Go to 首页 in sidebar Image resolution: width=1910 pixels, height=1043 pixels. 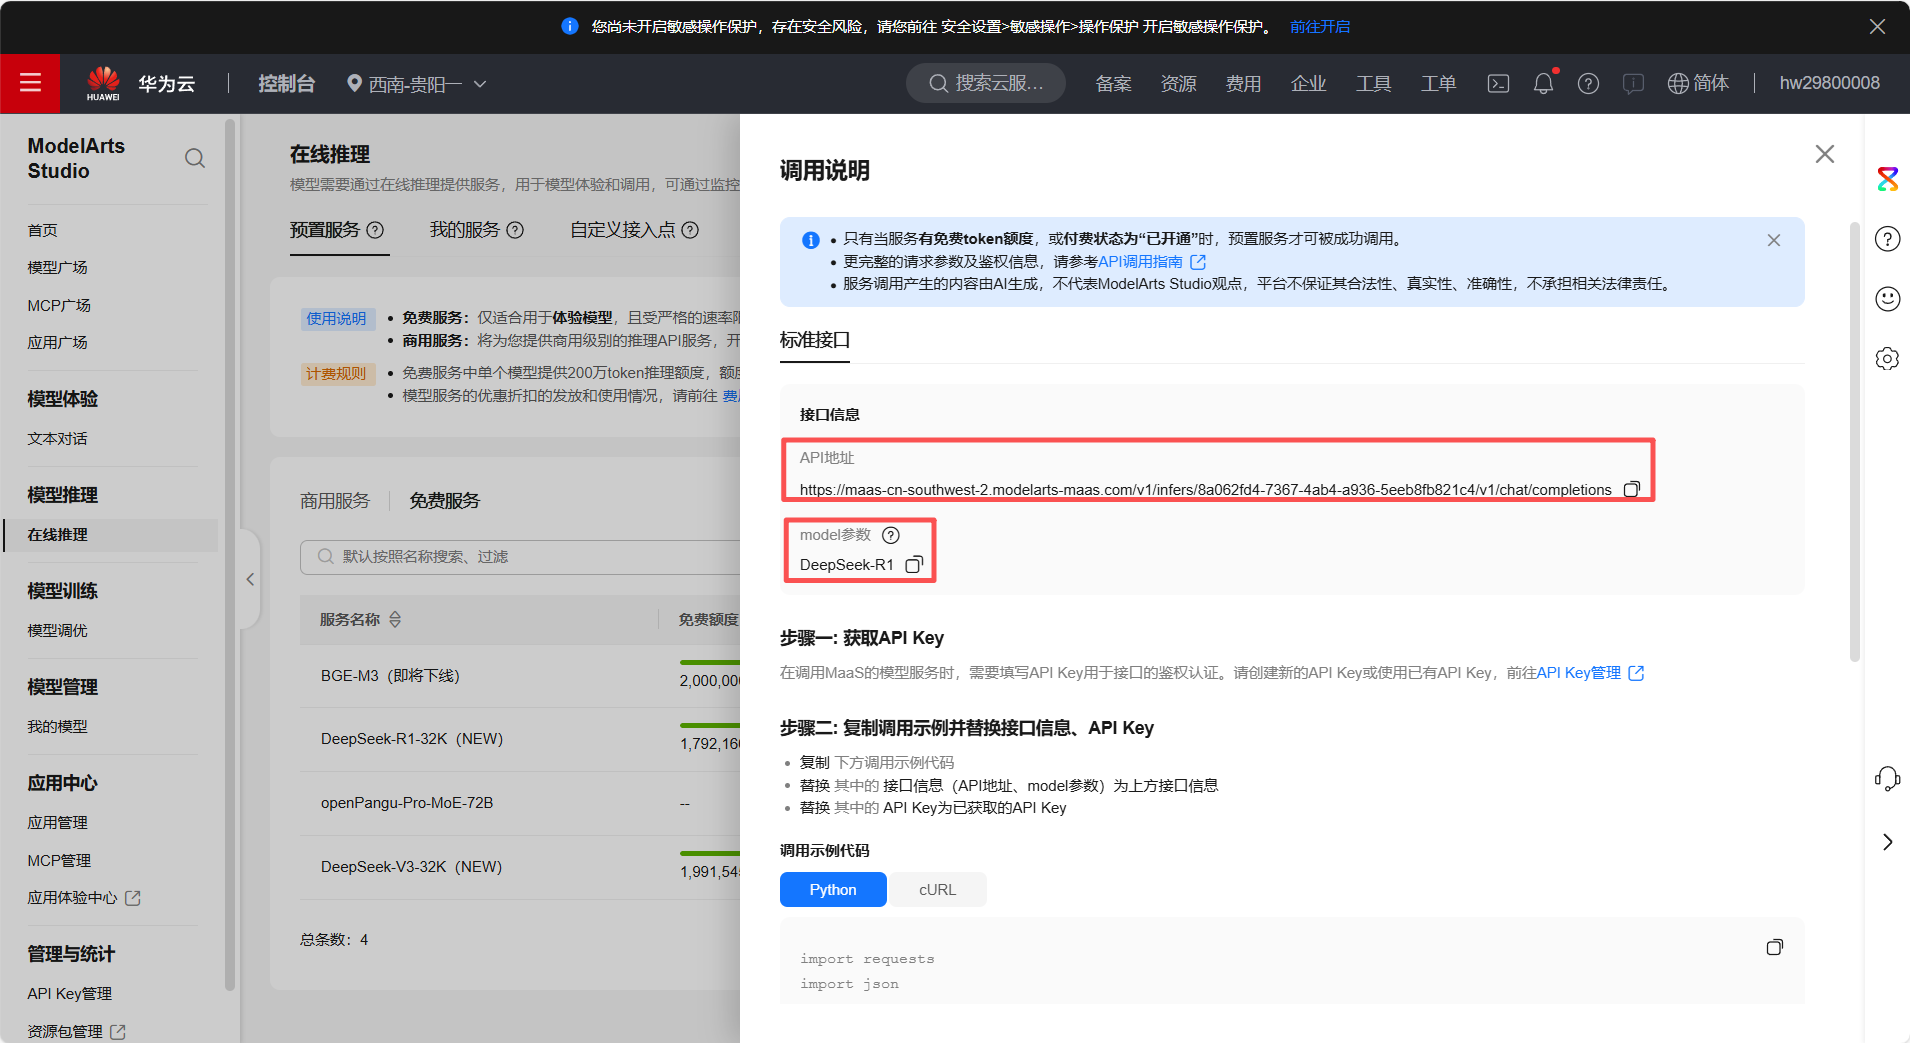point(43,230)
